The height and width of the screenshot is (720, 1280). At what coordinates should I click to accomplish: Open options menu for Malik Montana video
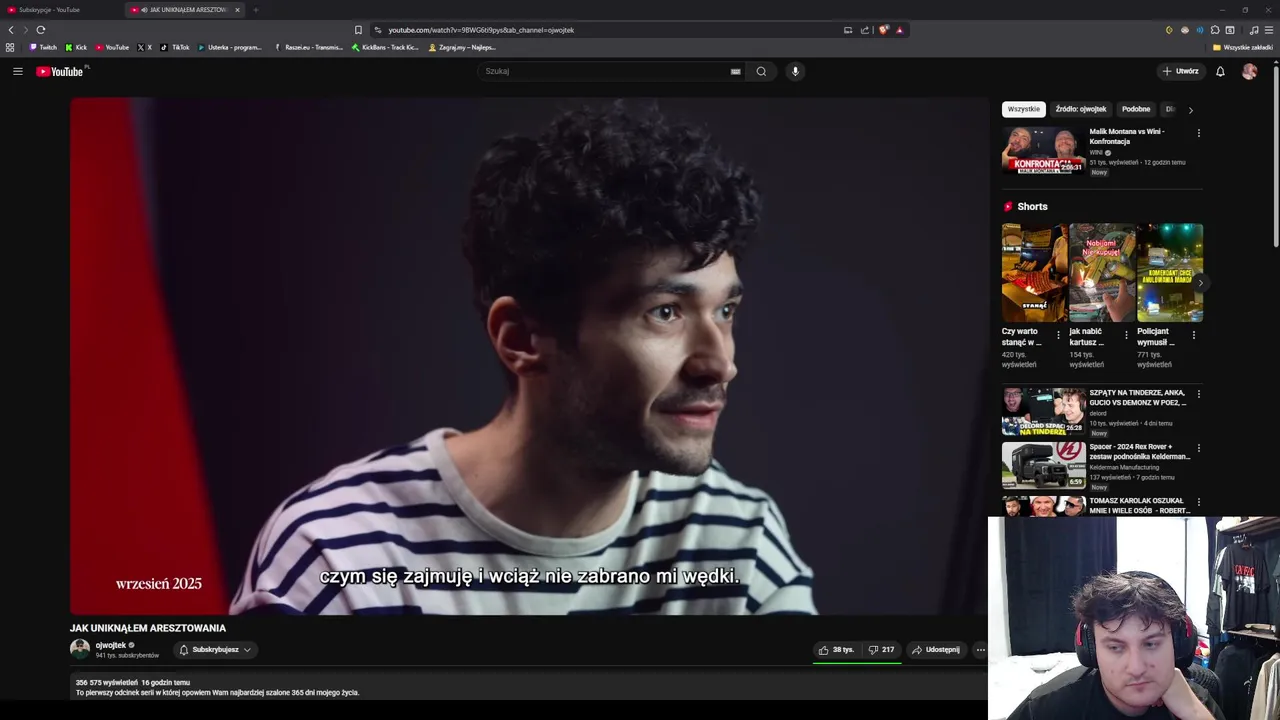tap(1198, 132)
